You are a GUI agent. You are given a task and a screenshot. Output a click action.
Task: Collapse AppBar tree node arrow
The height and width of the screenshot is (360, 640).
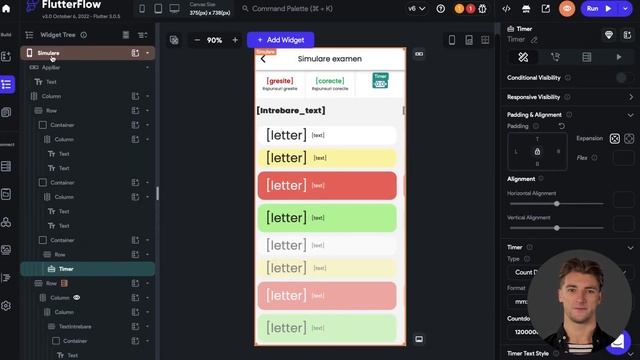(x=147, y=67)
